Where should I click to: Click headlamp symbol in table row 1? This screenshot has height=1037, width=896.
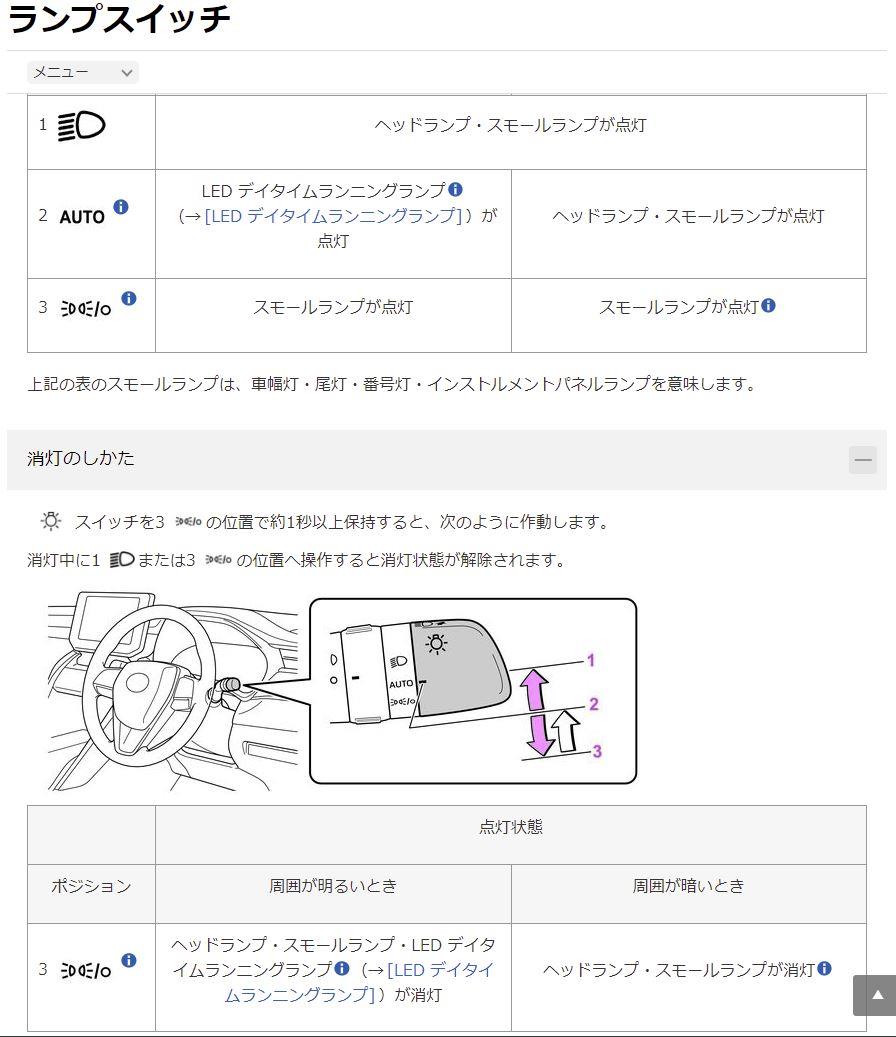pos(81,126)
